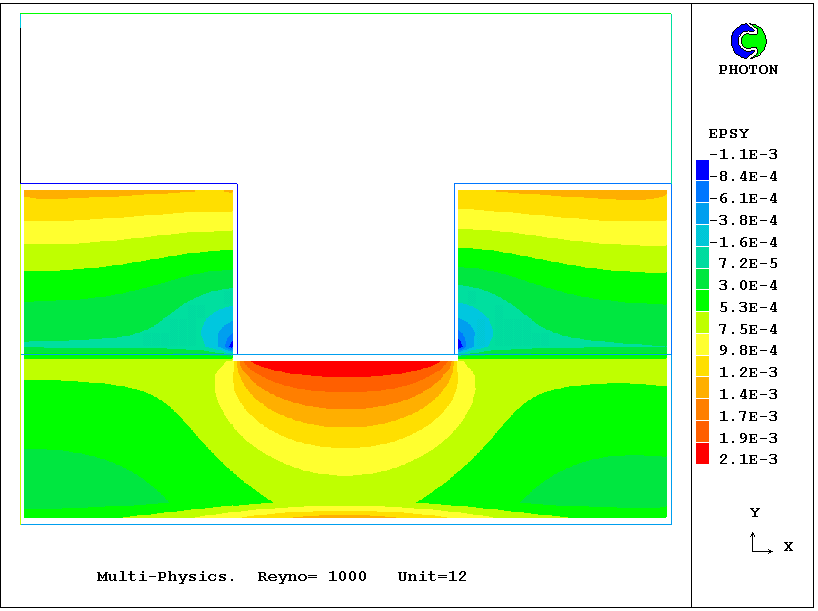Click the Multi-Physics. caption text
Image resolution: width=818 pixels, height=611 pixels.
(166, 577)
